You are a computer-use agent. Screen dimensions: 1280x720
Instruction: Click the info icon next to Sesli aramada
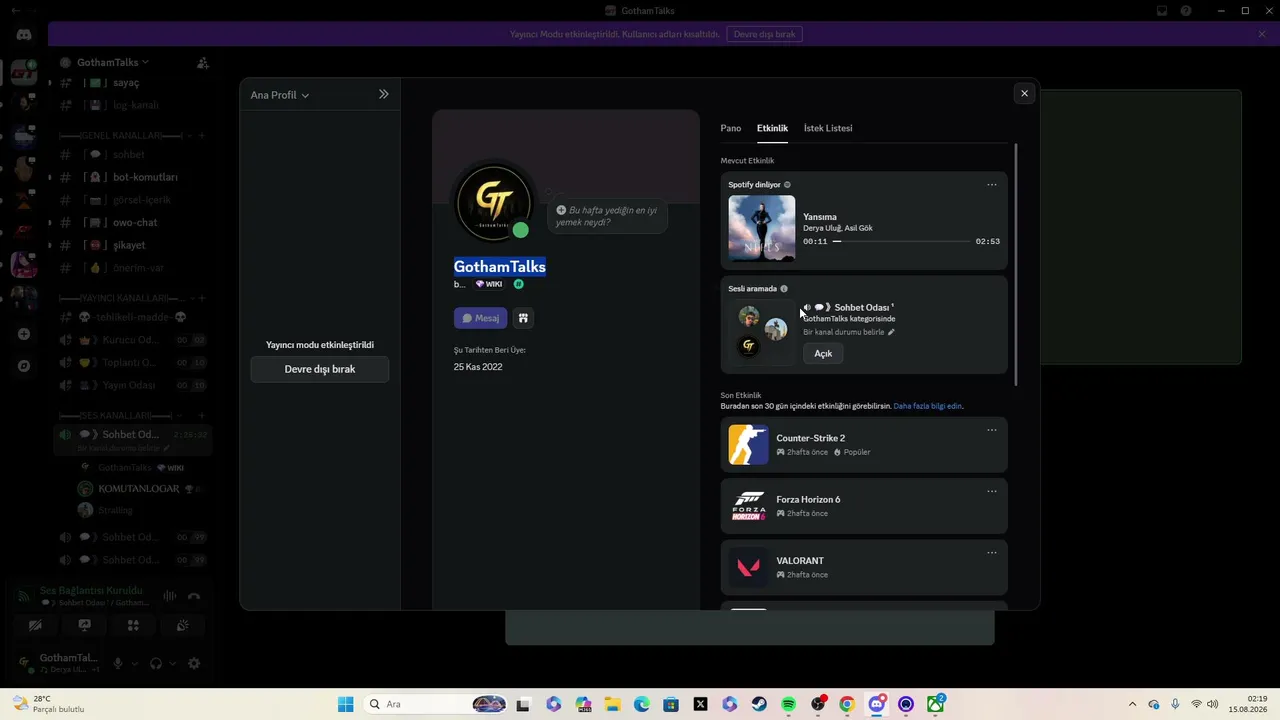pos(784,289)
